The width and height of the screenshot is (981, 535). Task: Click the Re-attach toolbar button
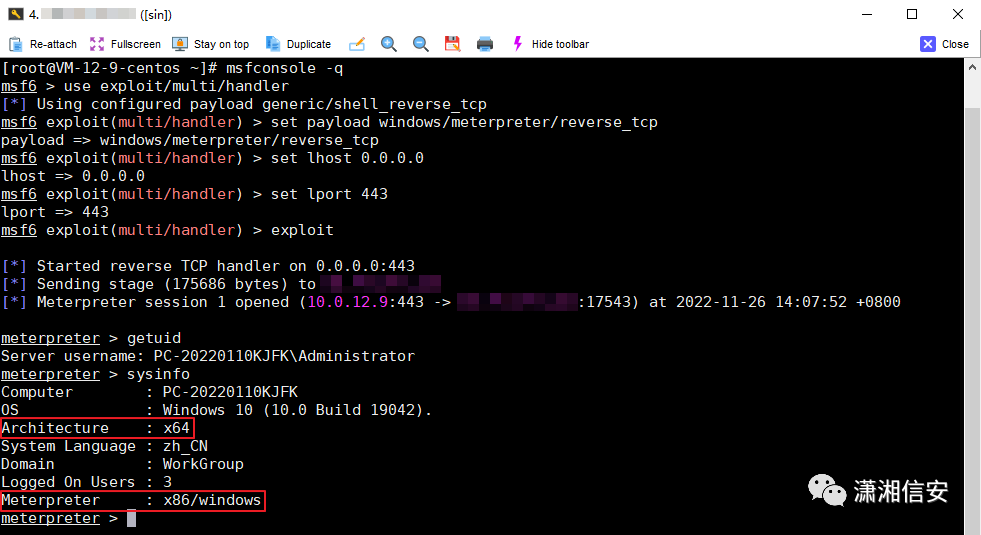(43, 44)
